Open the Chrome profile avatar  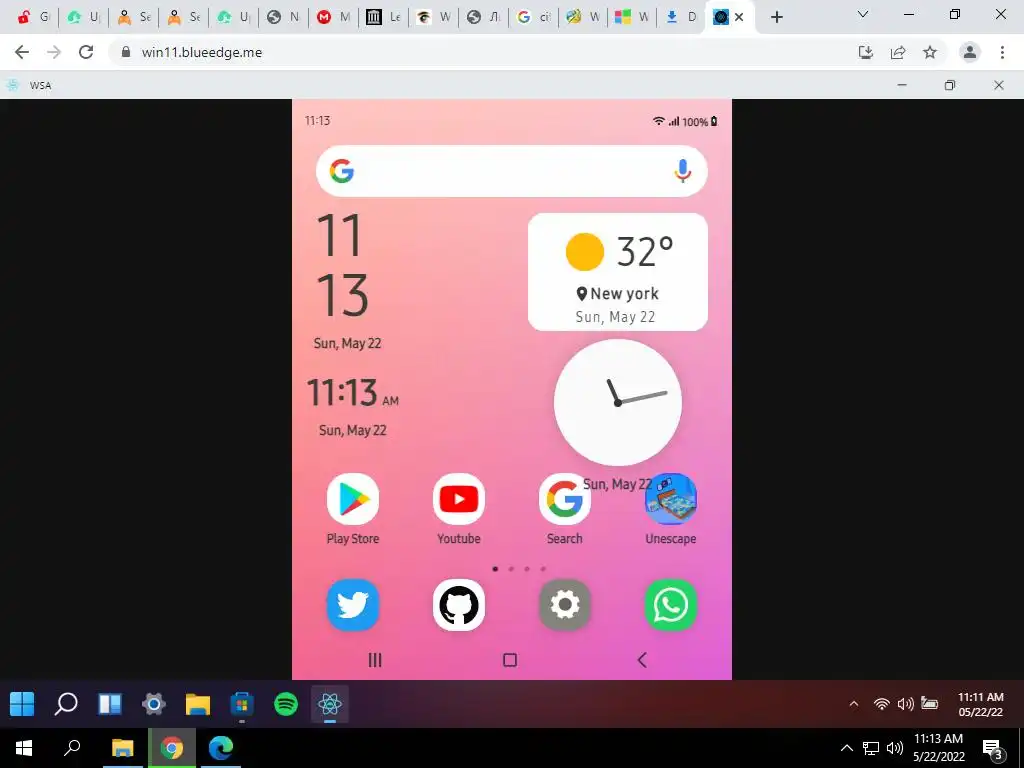(x=970, y=52)
